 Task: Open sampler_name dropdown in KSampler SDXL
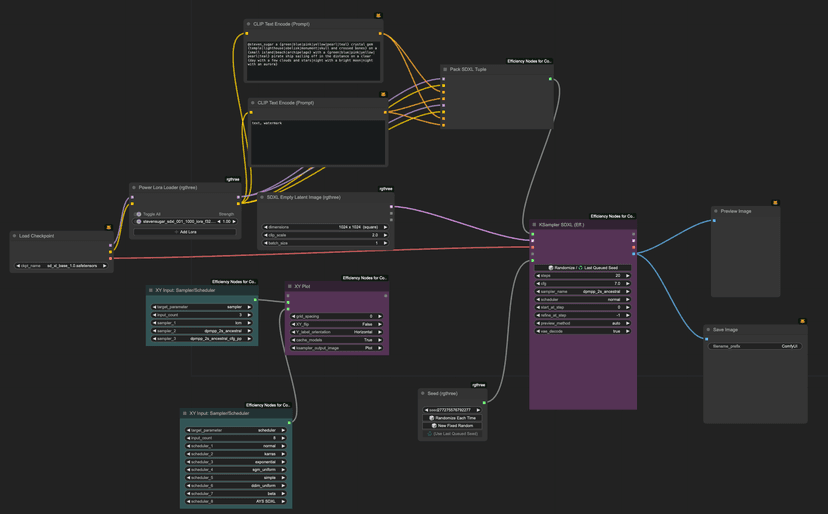coord(582,291)
